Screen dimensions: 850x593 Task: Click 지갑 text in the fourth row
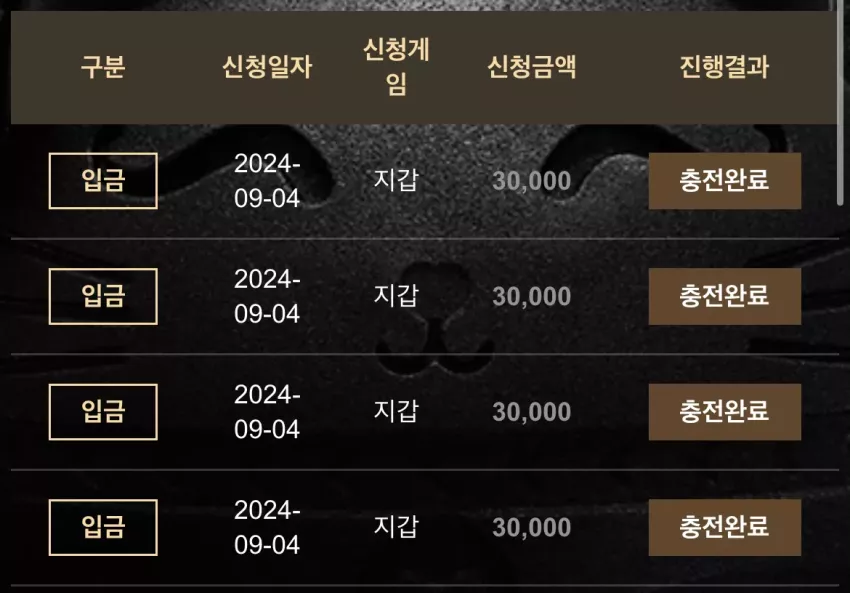(396, 526)
